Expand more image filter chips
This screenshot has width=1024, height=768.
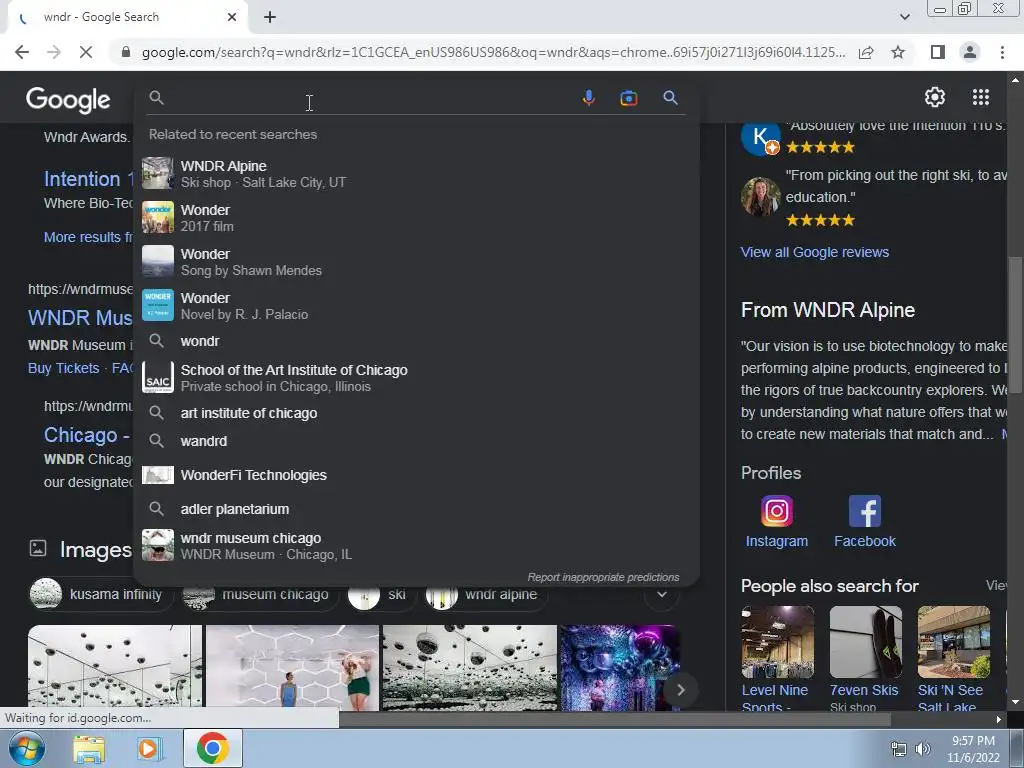[662, 594]
